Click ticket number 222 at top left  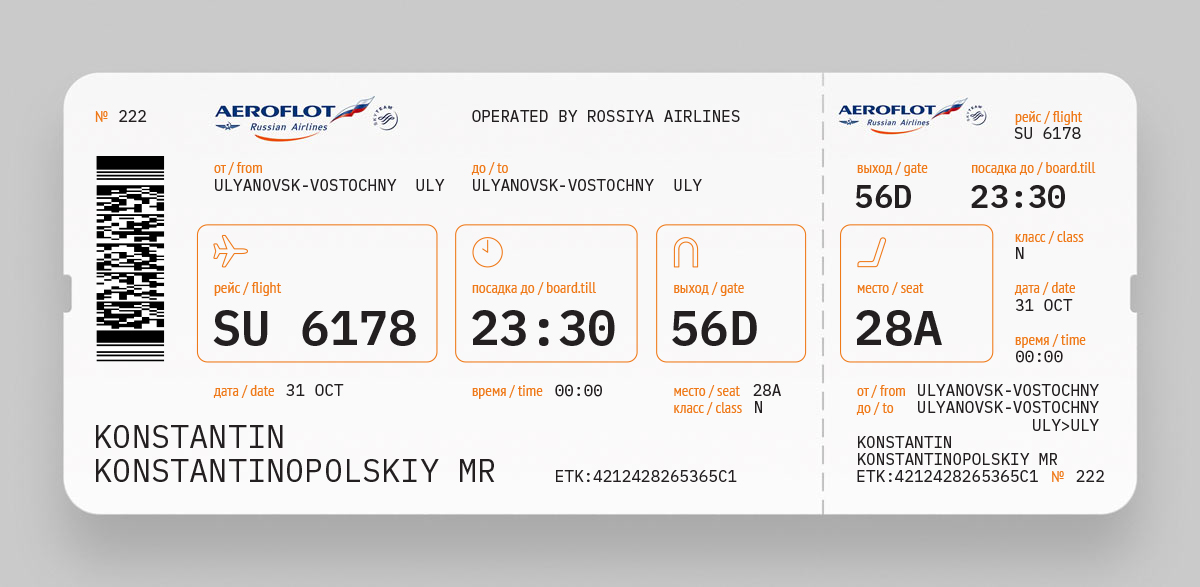tap(121, 117)
